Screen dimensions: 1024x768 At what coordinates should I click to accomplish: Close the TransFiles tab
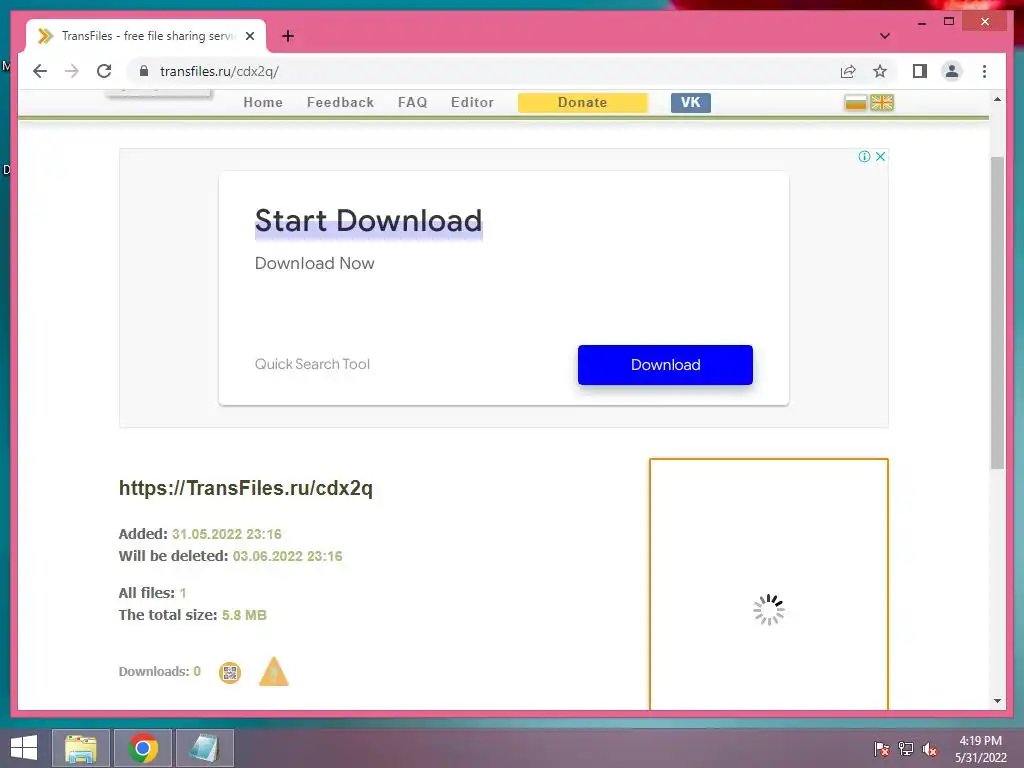249,36
